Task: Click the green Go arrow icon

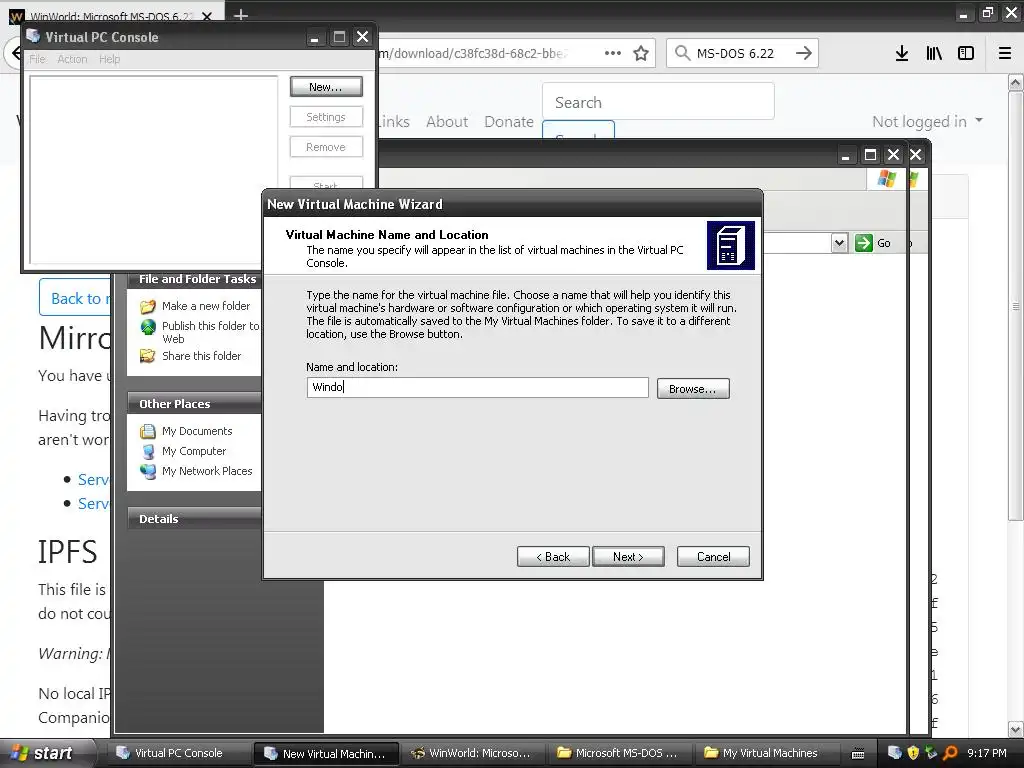Action: [x=863, y=243]
